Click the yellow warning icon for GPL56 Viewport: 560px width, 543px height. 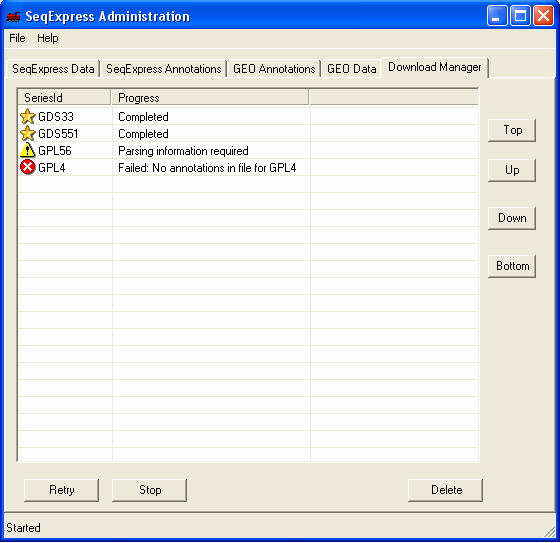click(28, 150)
